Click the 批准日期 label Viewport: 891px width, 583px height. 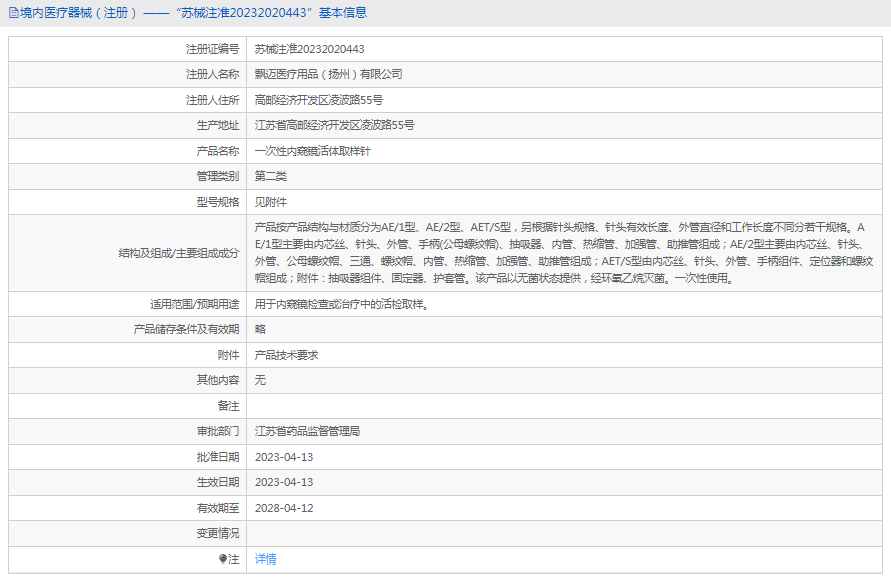tap(218, 457)
